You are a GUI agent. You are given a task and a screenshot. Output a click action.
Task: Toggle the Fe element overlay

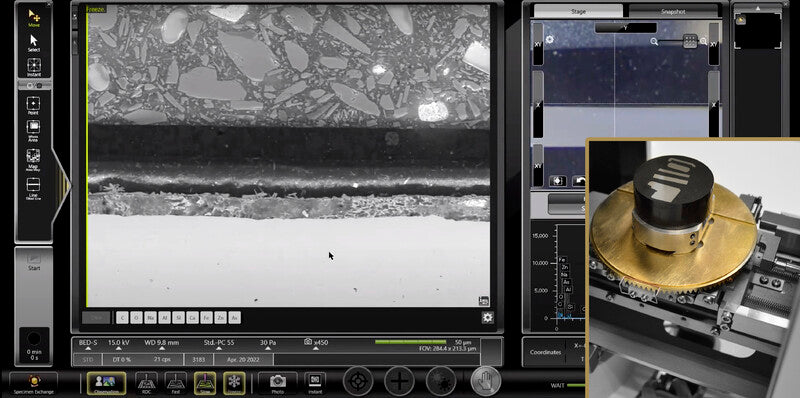tap(206, 318)
